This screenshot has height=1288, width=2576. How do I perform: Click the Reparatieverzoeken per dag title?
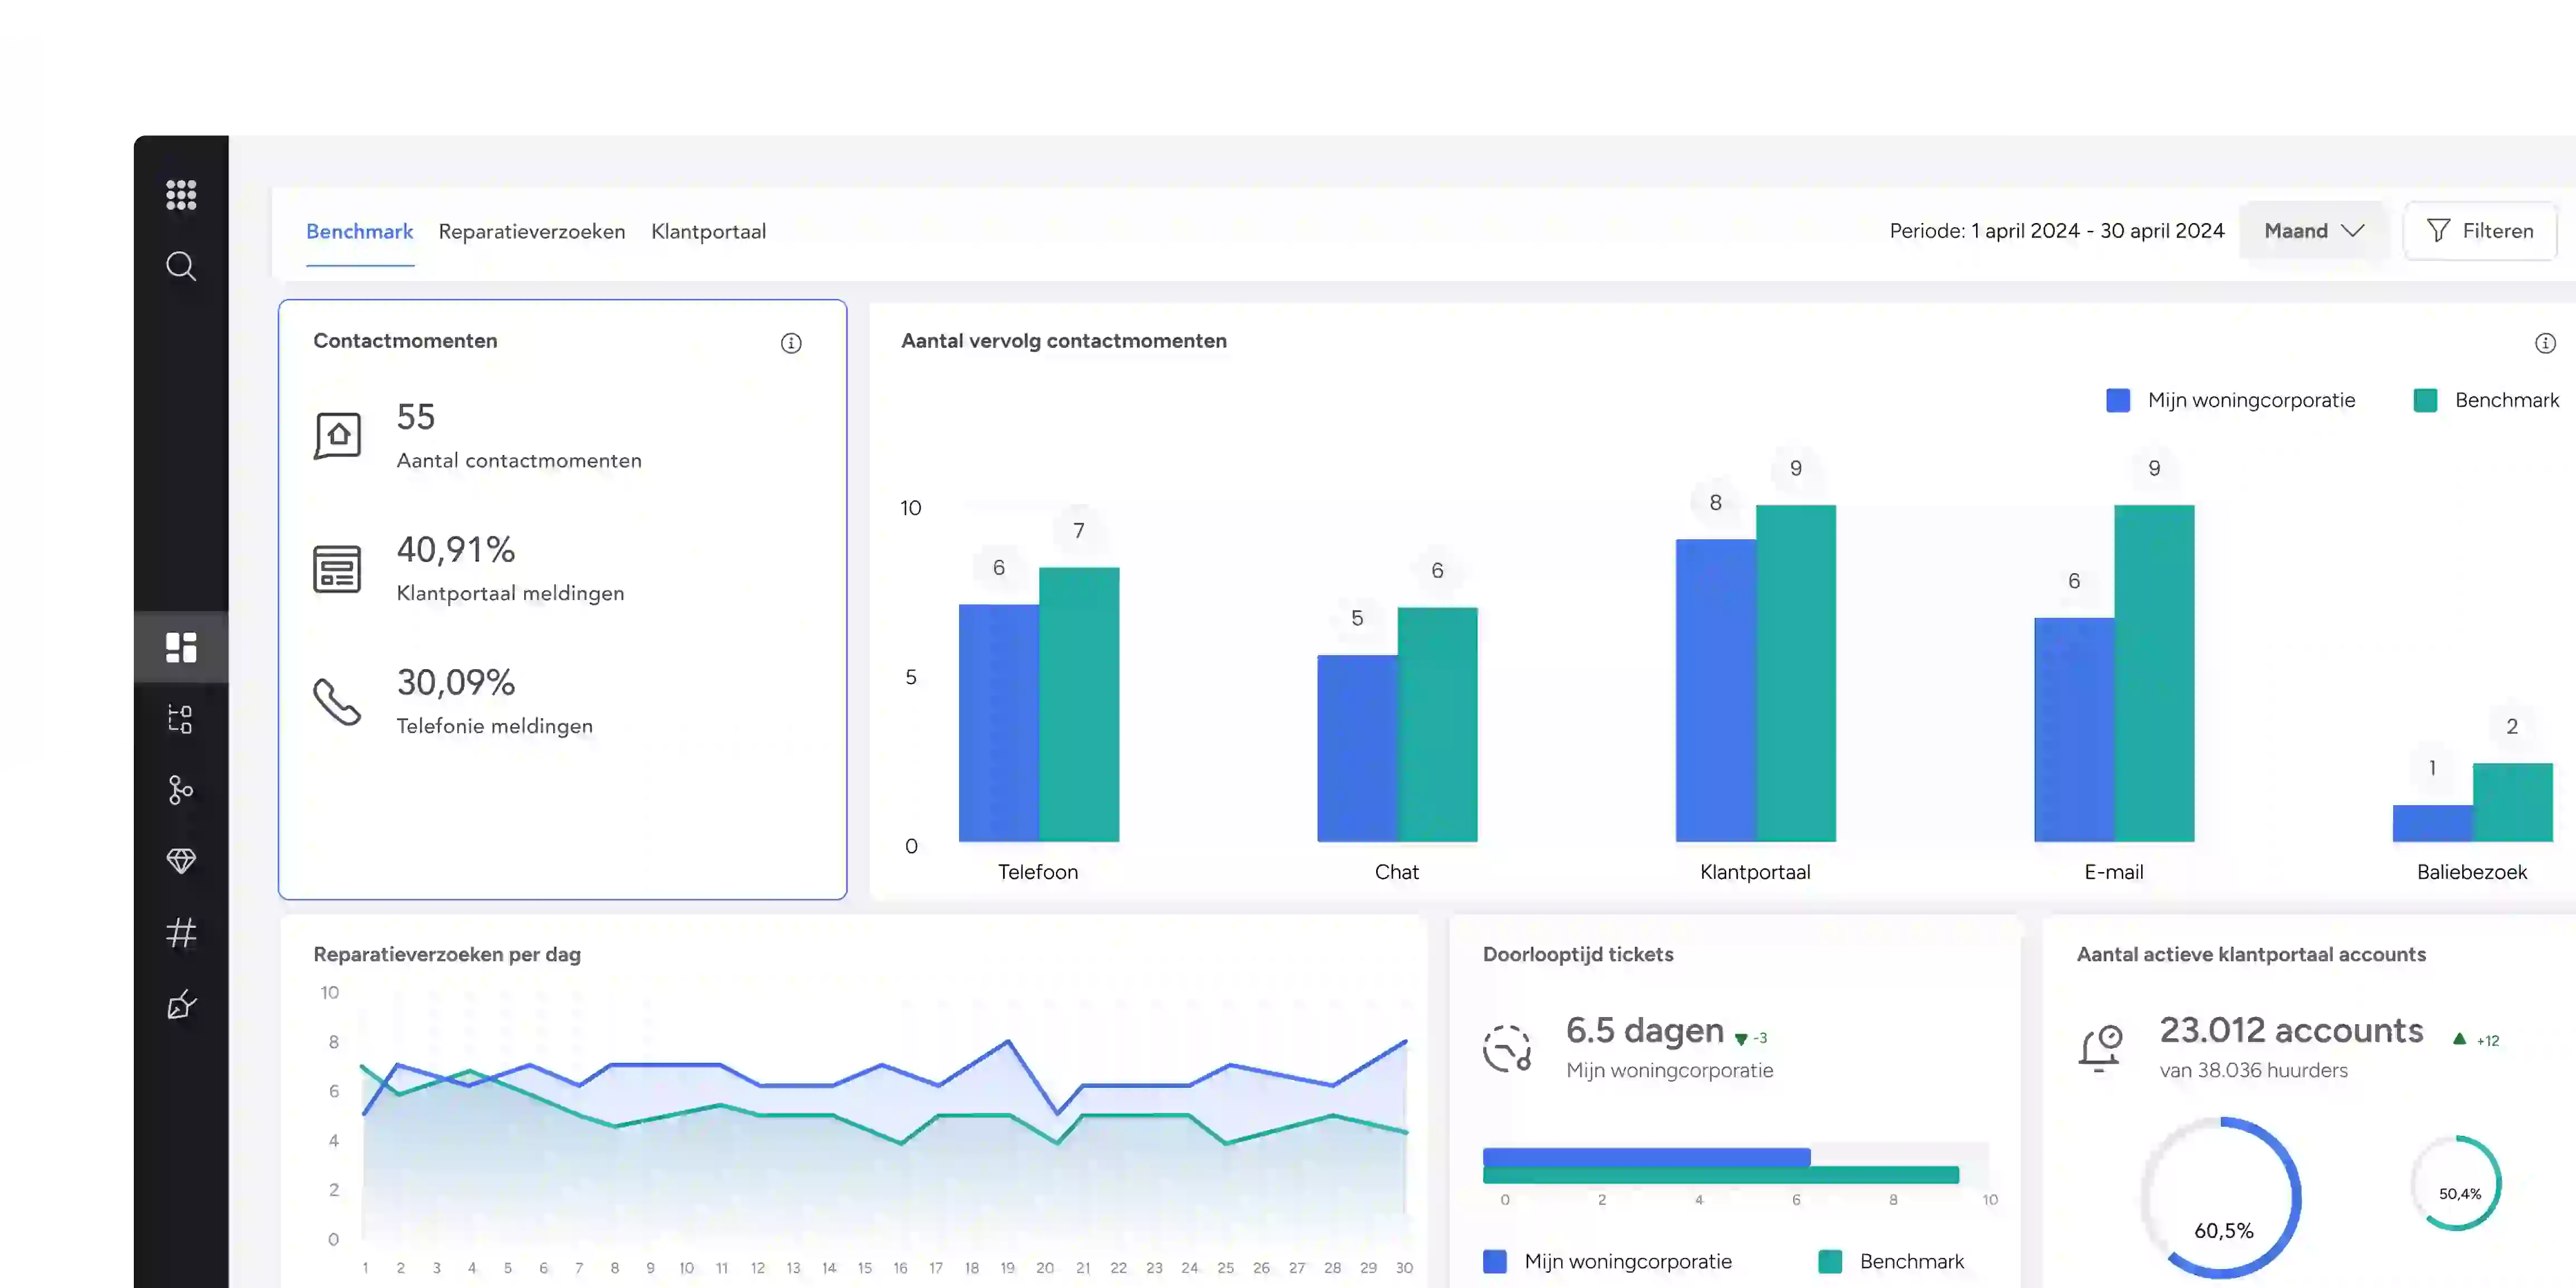pos(447,955)
